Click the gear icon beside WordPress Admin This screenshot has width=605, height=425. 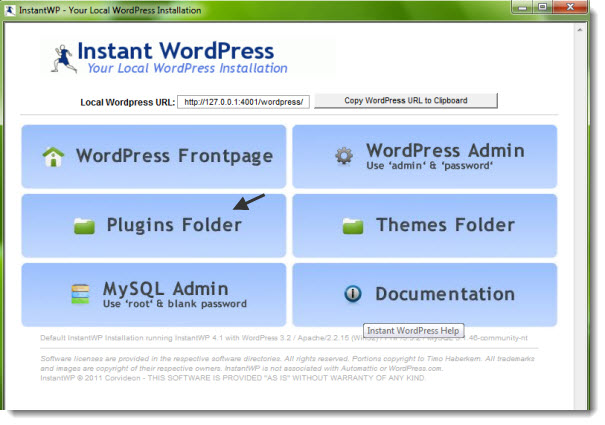click(x=343, y=156)
